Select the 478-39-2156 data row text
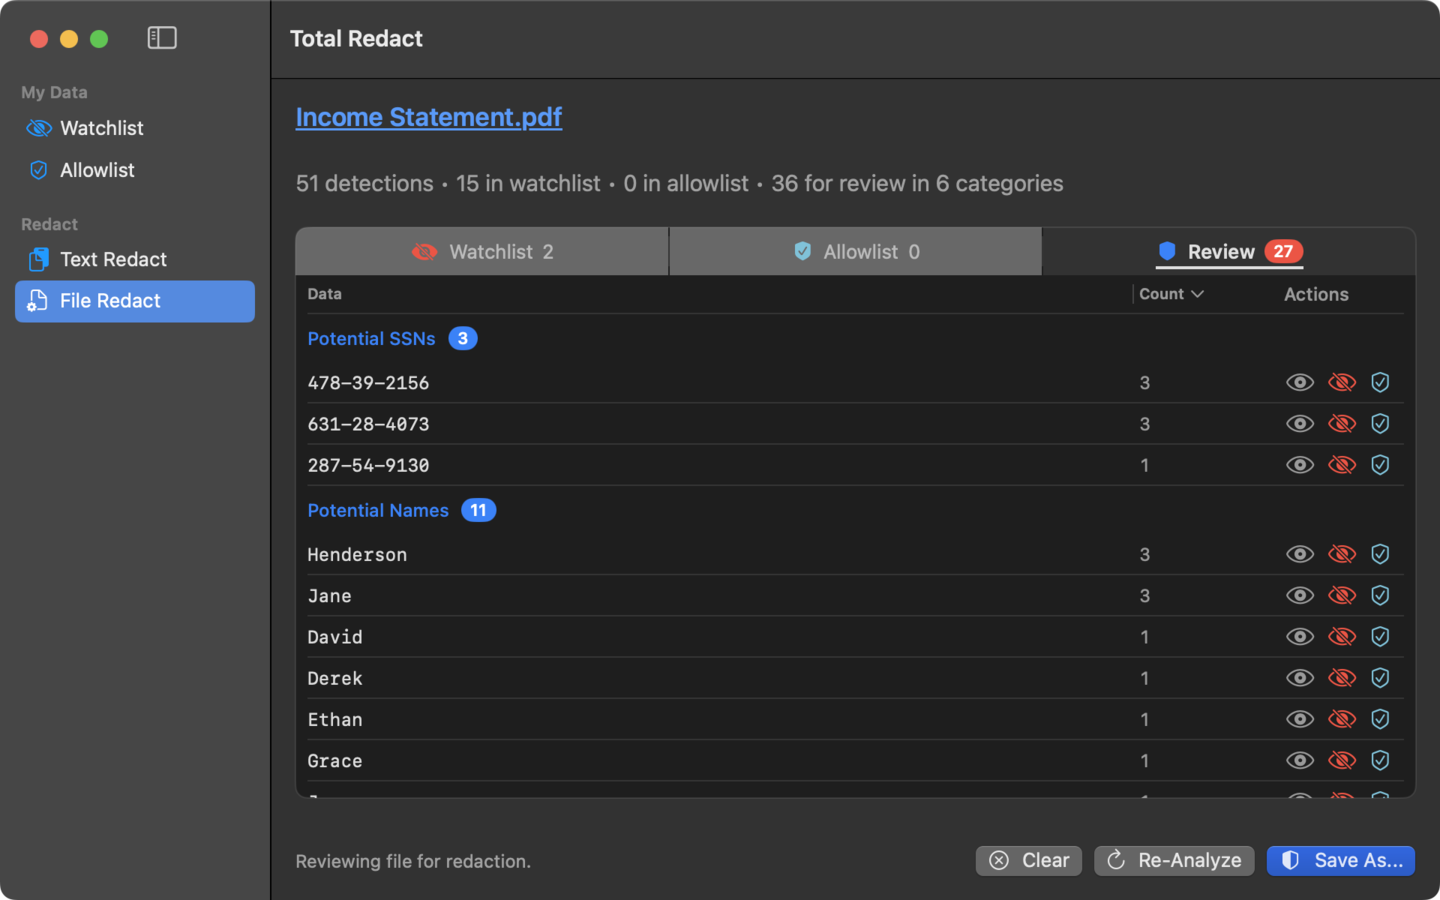 pos(368,383)
